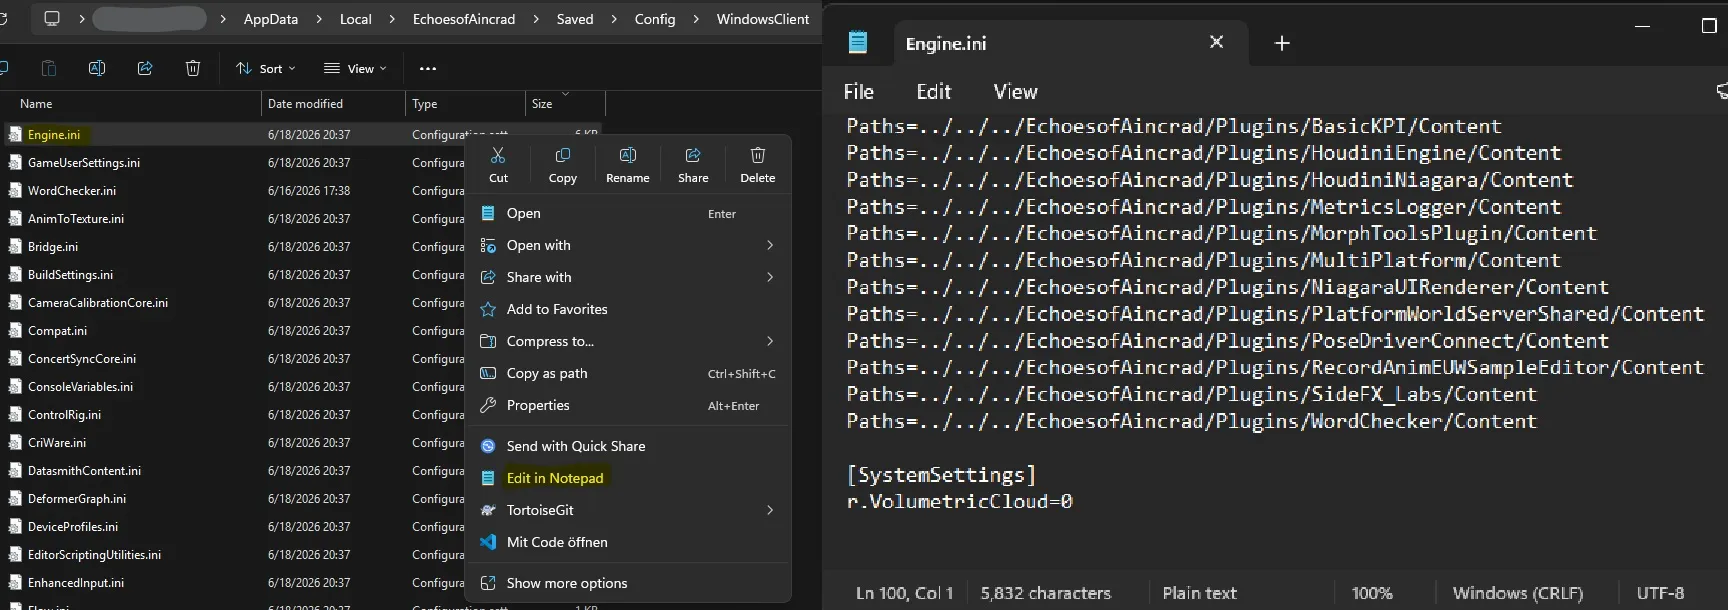Open the Sort dropdown in Explorer
This screenshot has width=1728, height=610.
coord(266,68)
